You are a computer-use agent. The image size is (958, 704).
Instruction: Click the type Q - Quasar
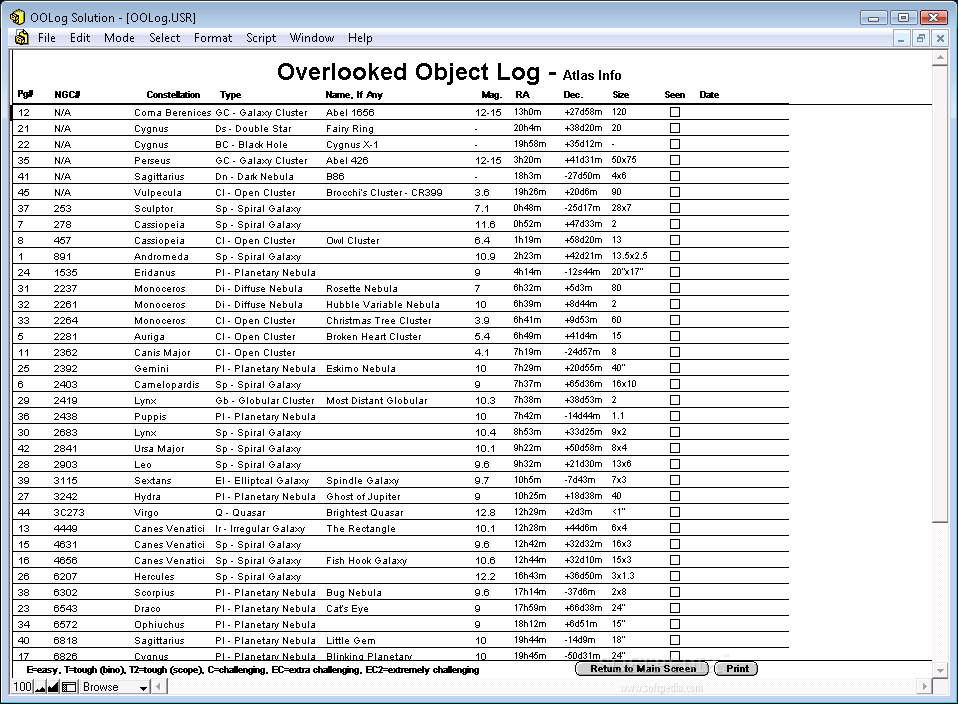240,512
